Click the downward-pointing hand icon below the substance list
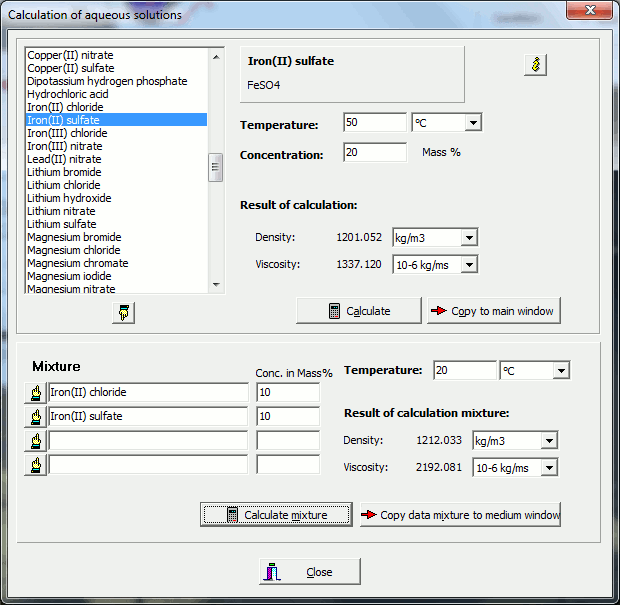620x605 pixels. click(x=124, y=313)
